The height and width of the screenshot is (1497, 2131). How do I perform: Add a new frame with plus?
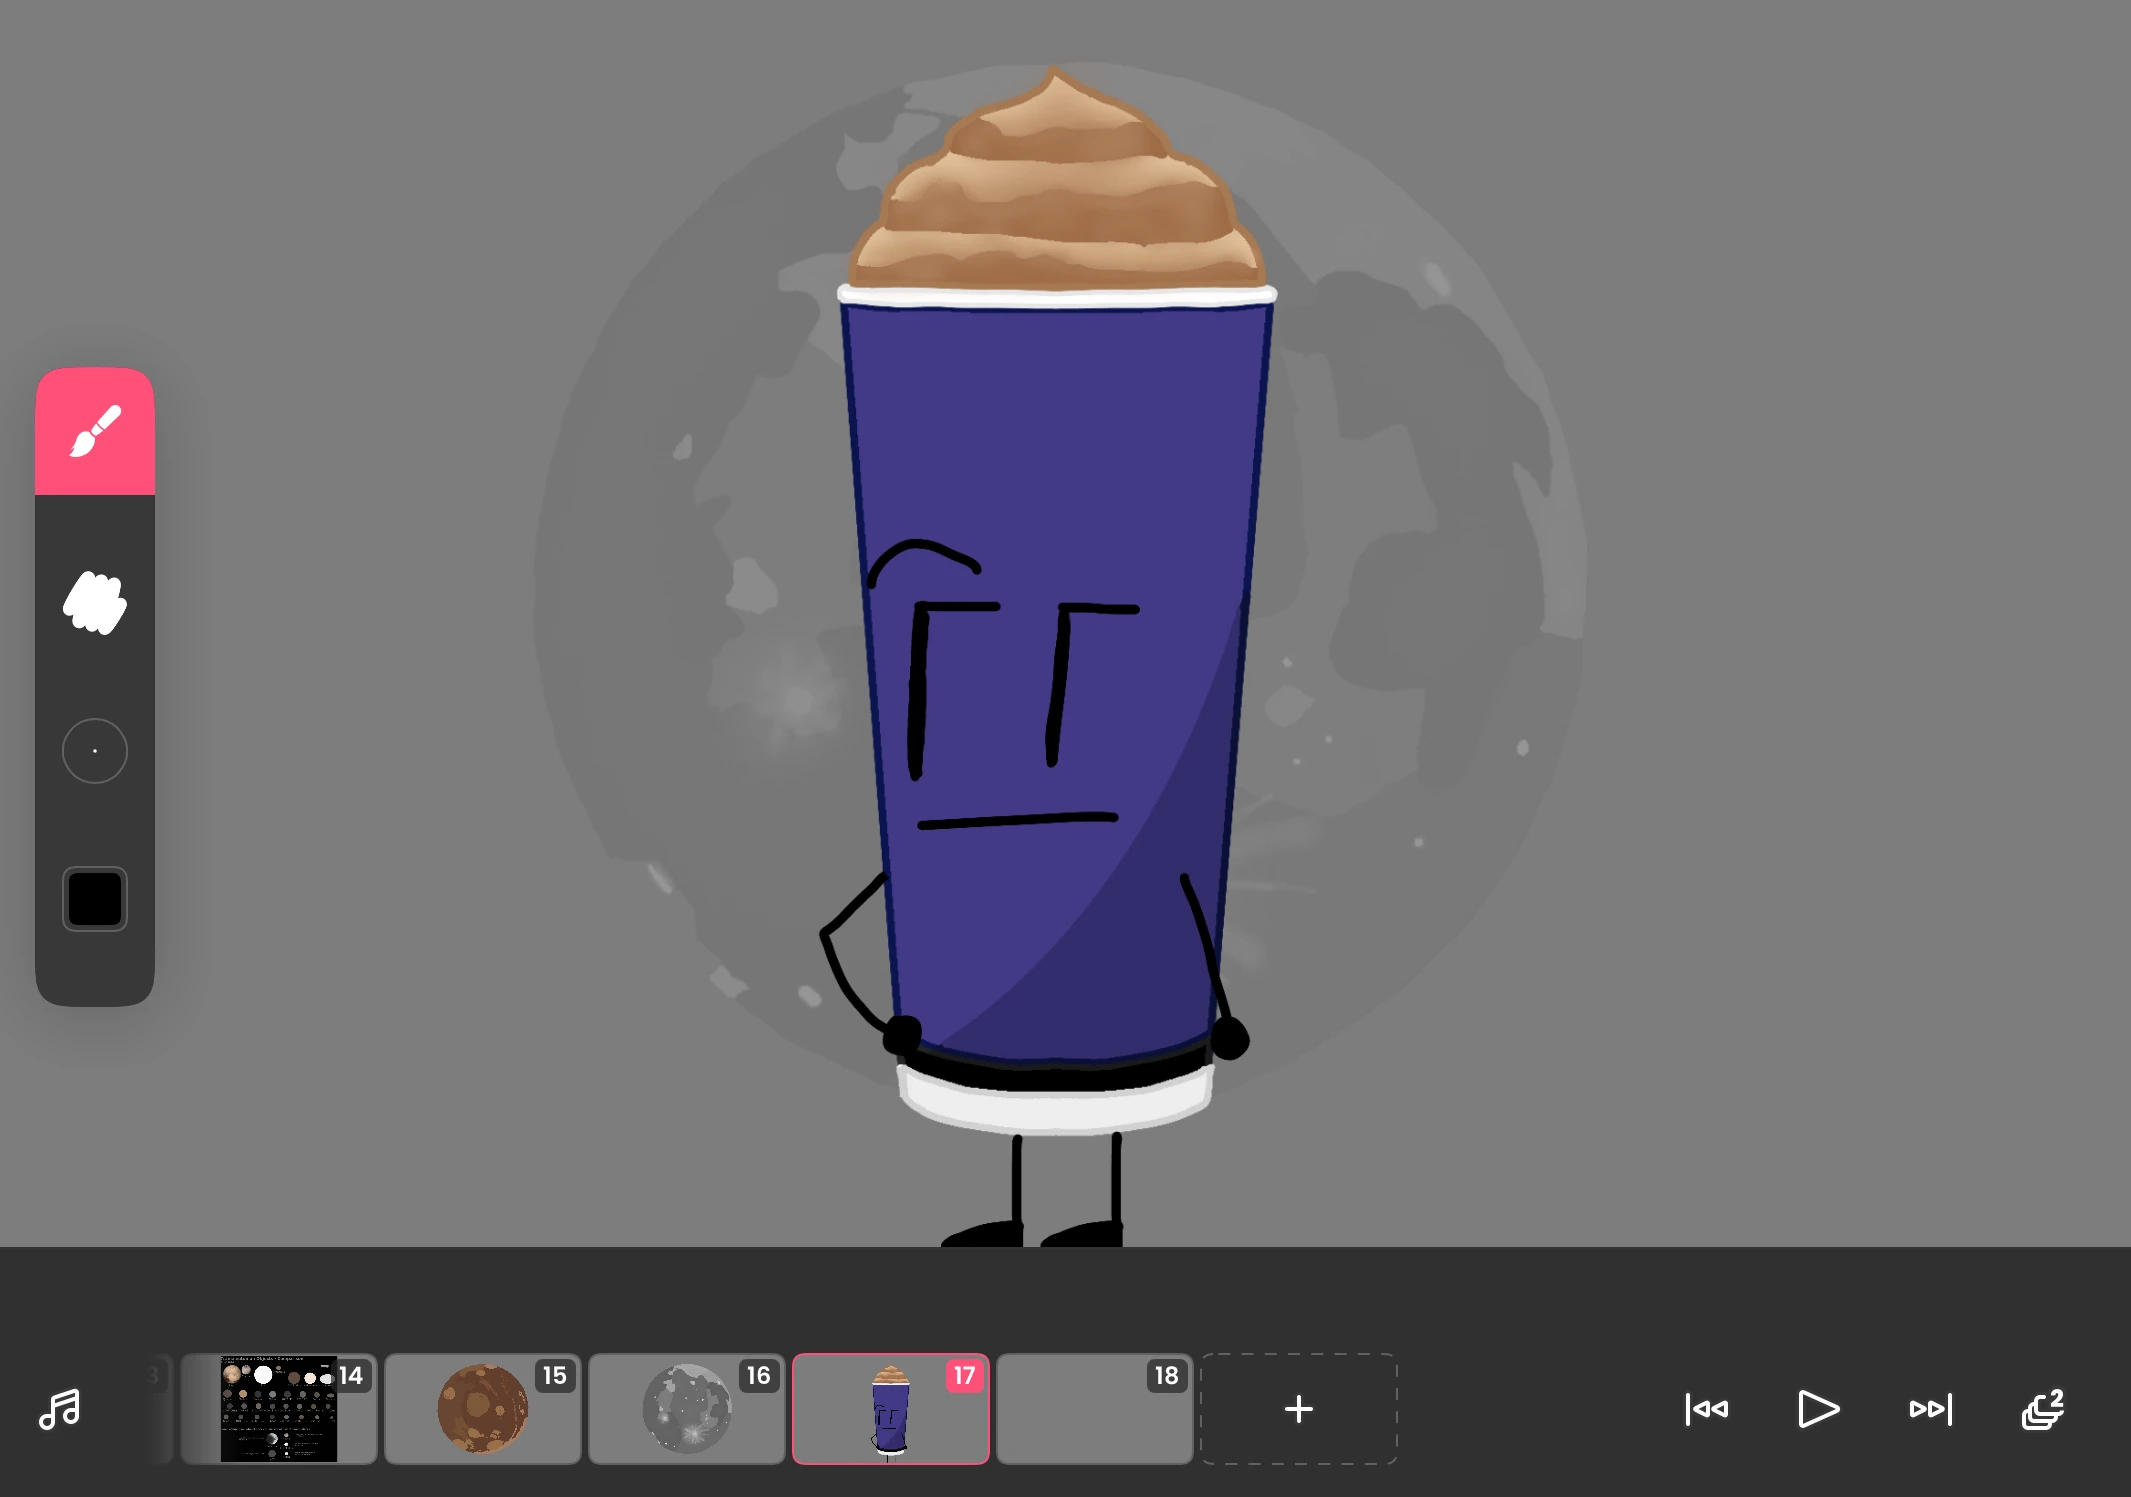tap(1298, 1409)
